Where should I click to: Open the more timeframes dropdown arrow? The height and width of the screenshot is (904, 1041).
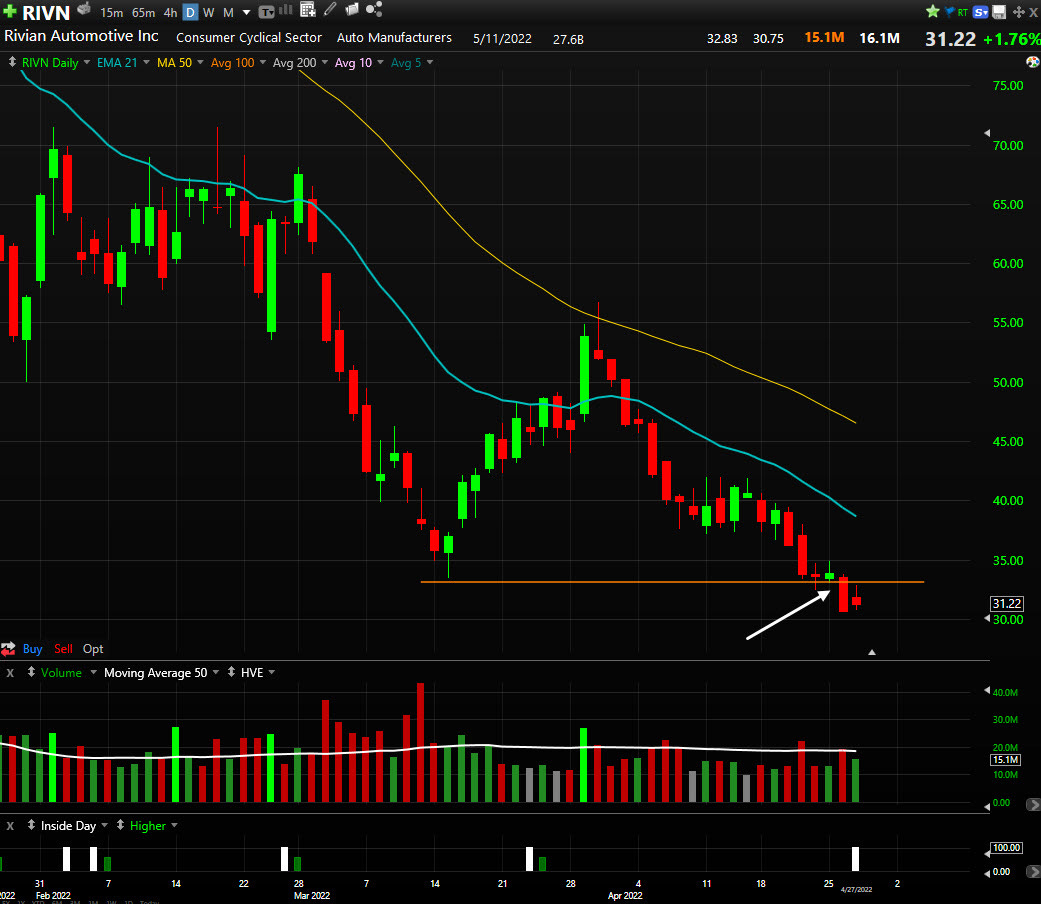click(x=246, y=13)
